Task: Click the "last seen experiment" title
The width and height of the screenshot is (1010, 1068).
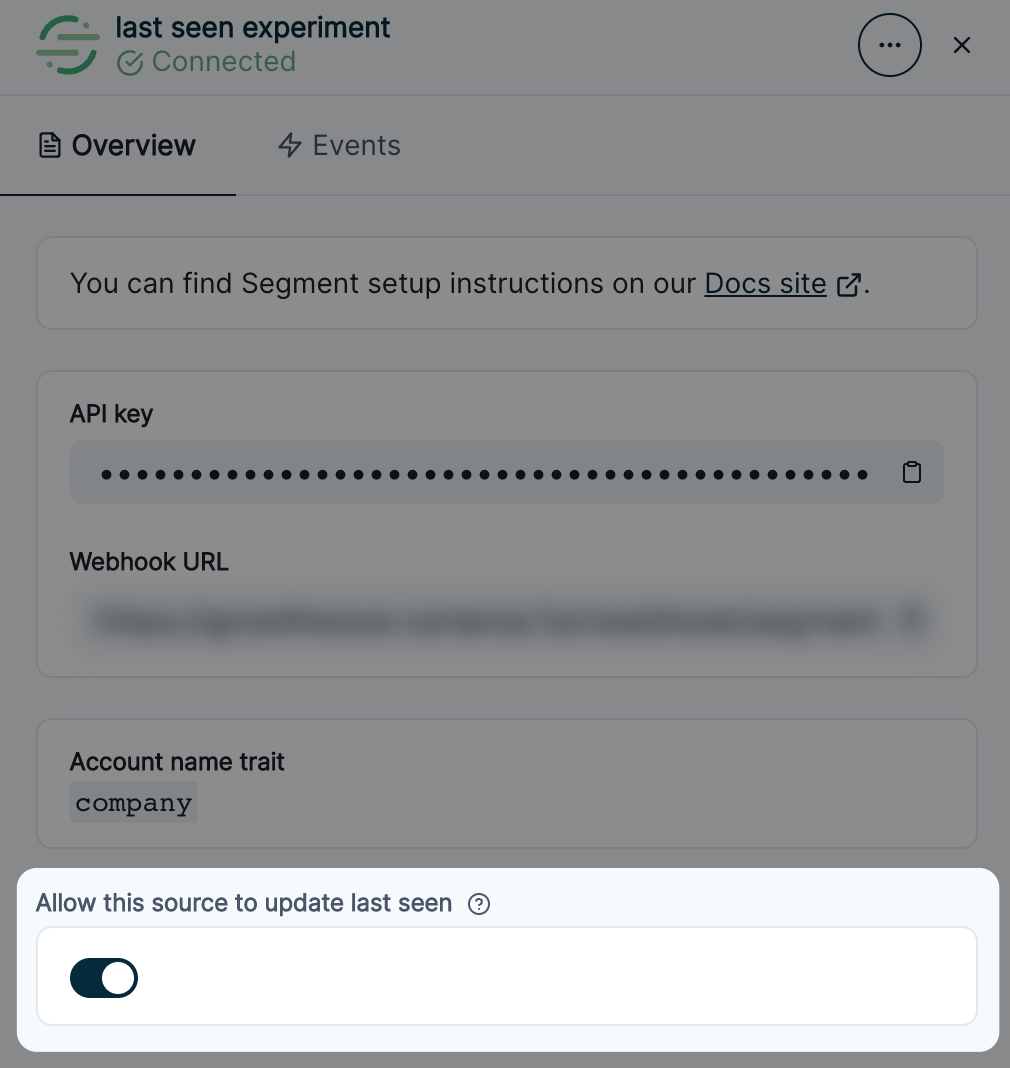Action: click(x=253, y=28)
